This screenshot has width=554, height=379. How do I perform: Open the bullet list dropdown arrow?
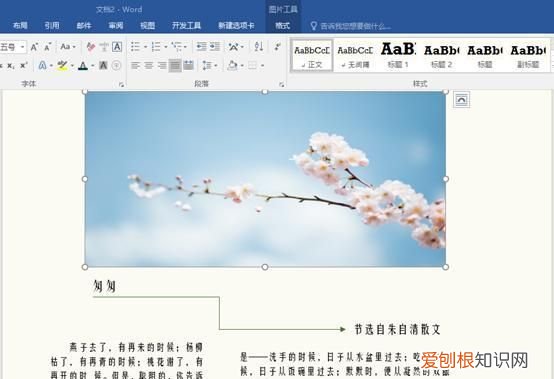coord(145,47)
